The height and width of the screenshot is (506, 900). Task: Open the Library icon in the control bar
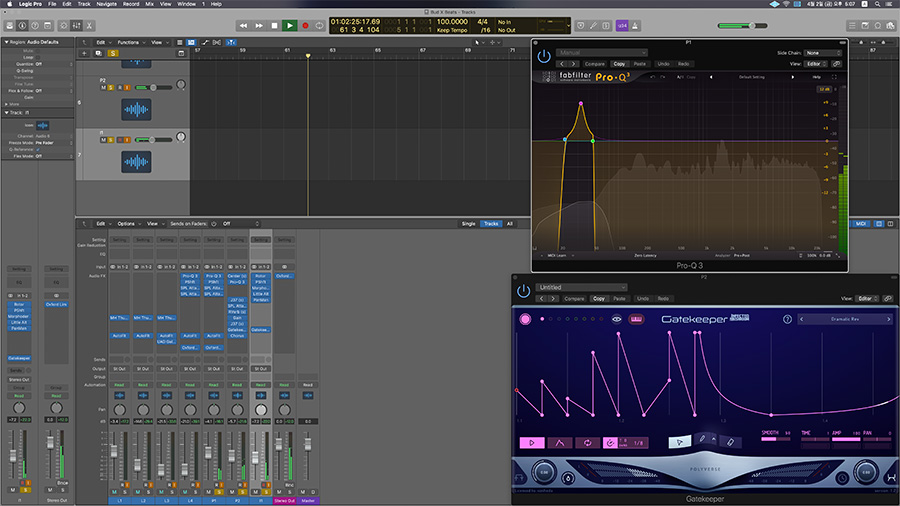pos(10,26)
